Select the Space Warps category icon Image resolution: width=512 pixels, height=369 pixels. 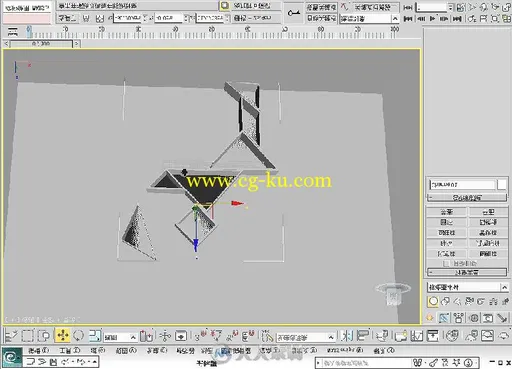coord(493,301)
